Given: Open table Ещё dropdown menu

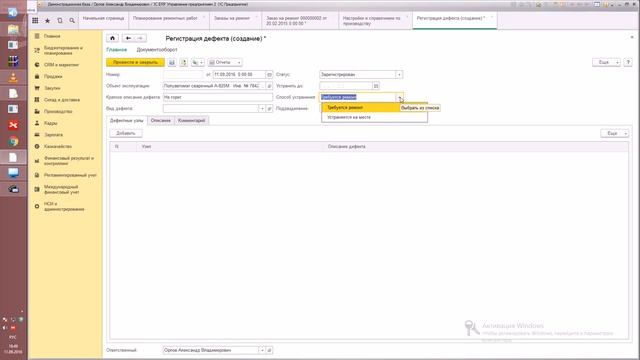Looking at the screenshot, I should click(614, 133).
